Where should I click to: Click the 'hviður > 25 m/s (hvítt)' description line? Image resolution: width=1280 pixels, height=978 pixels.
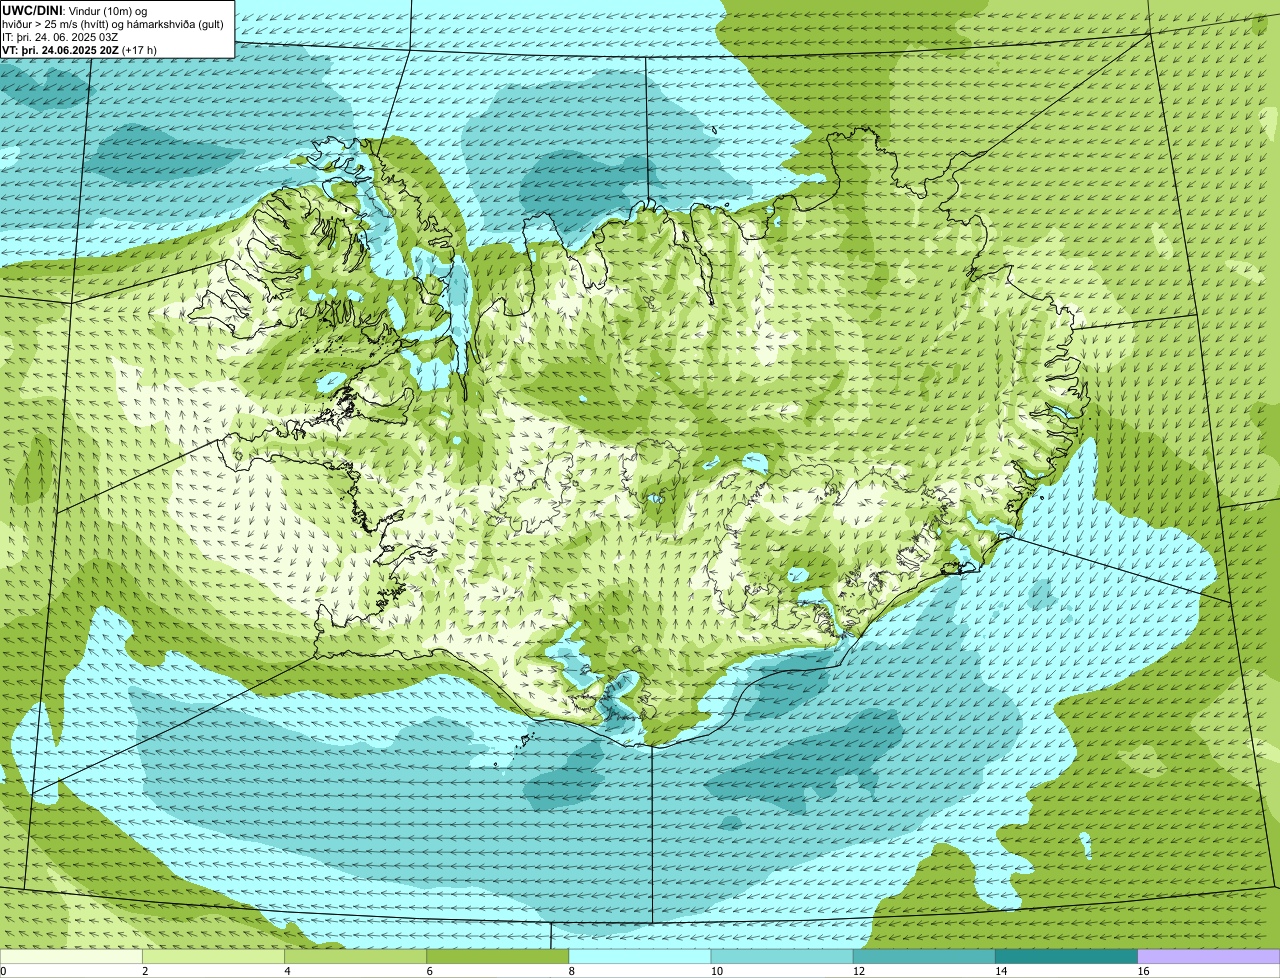(x=113, y=23)
